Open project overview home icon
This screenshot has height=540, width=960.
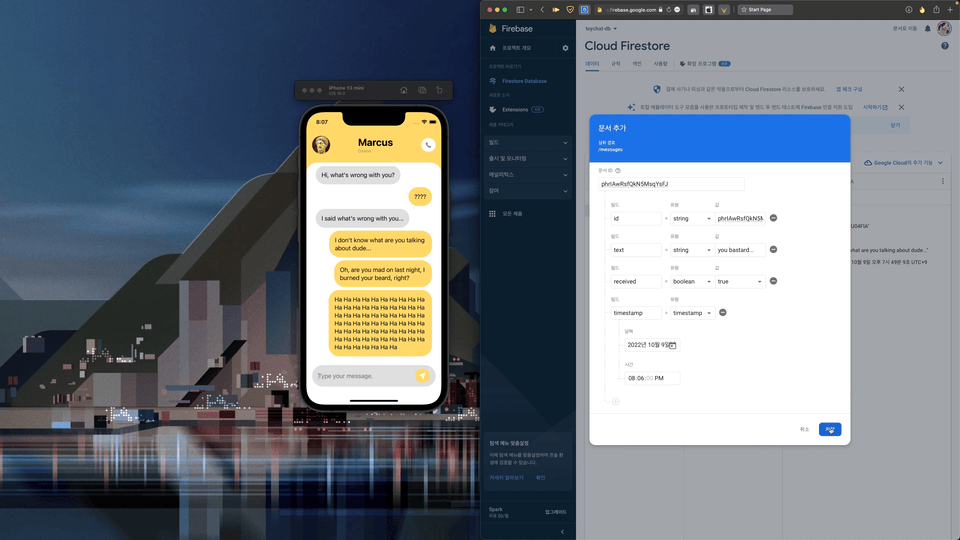point(492,48)
